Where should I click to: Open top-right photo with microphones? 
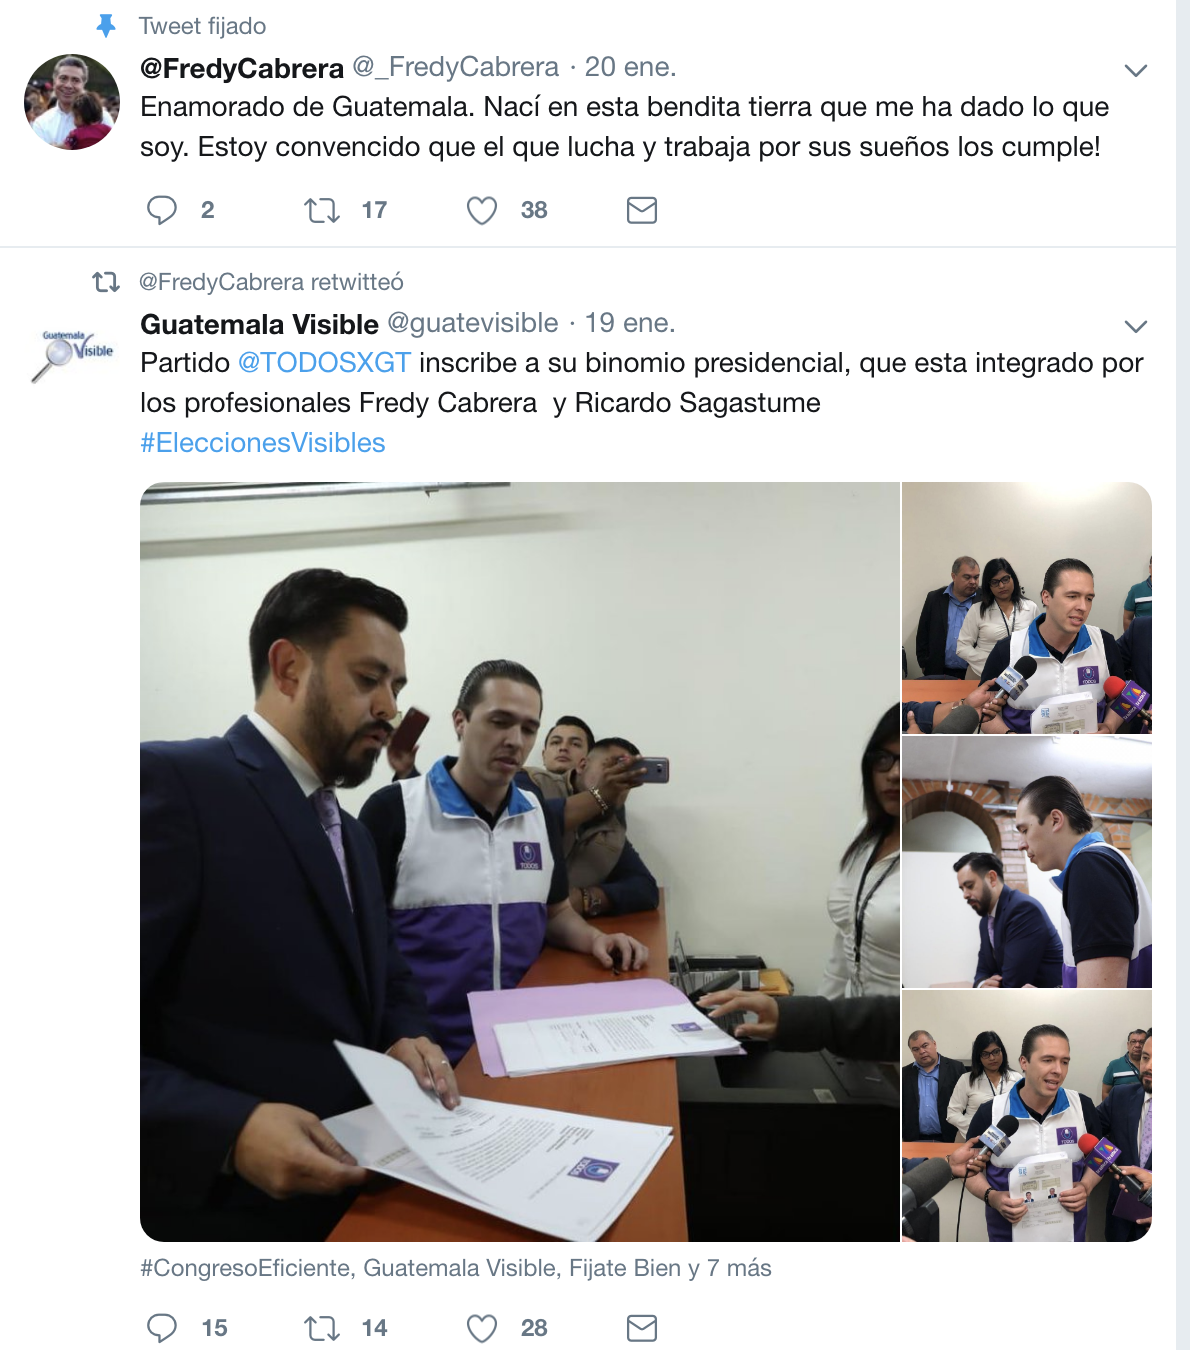[1027, 608]
